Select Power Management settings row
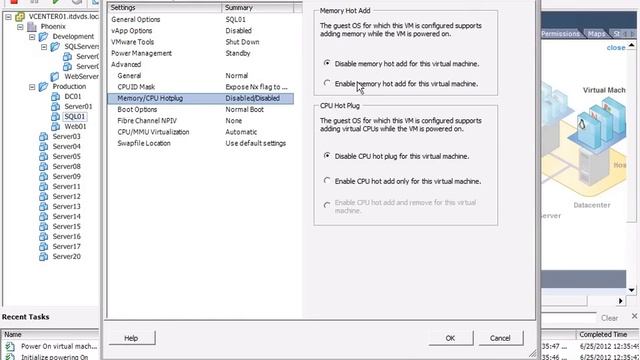Screen dimensions: 640x360 click(x=200, y=53)
